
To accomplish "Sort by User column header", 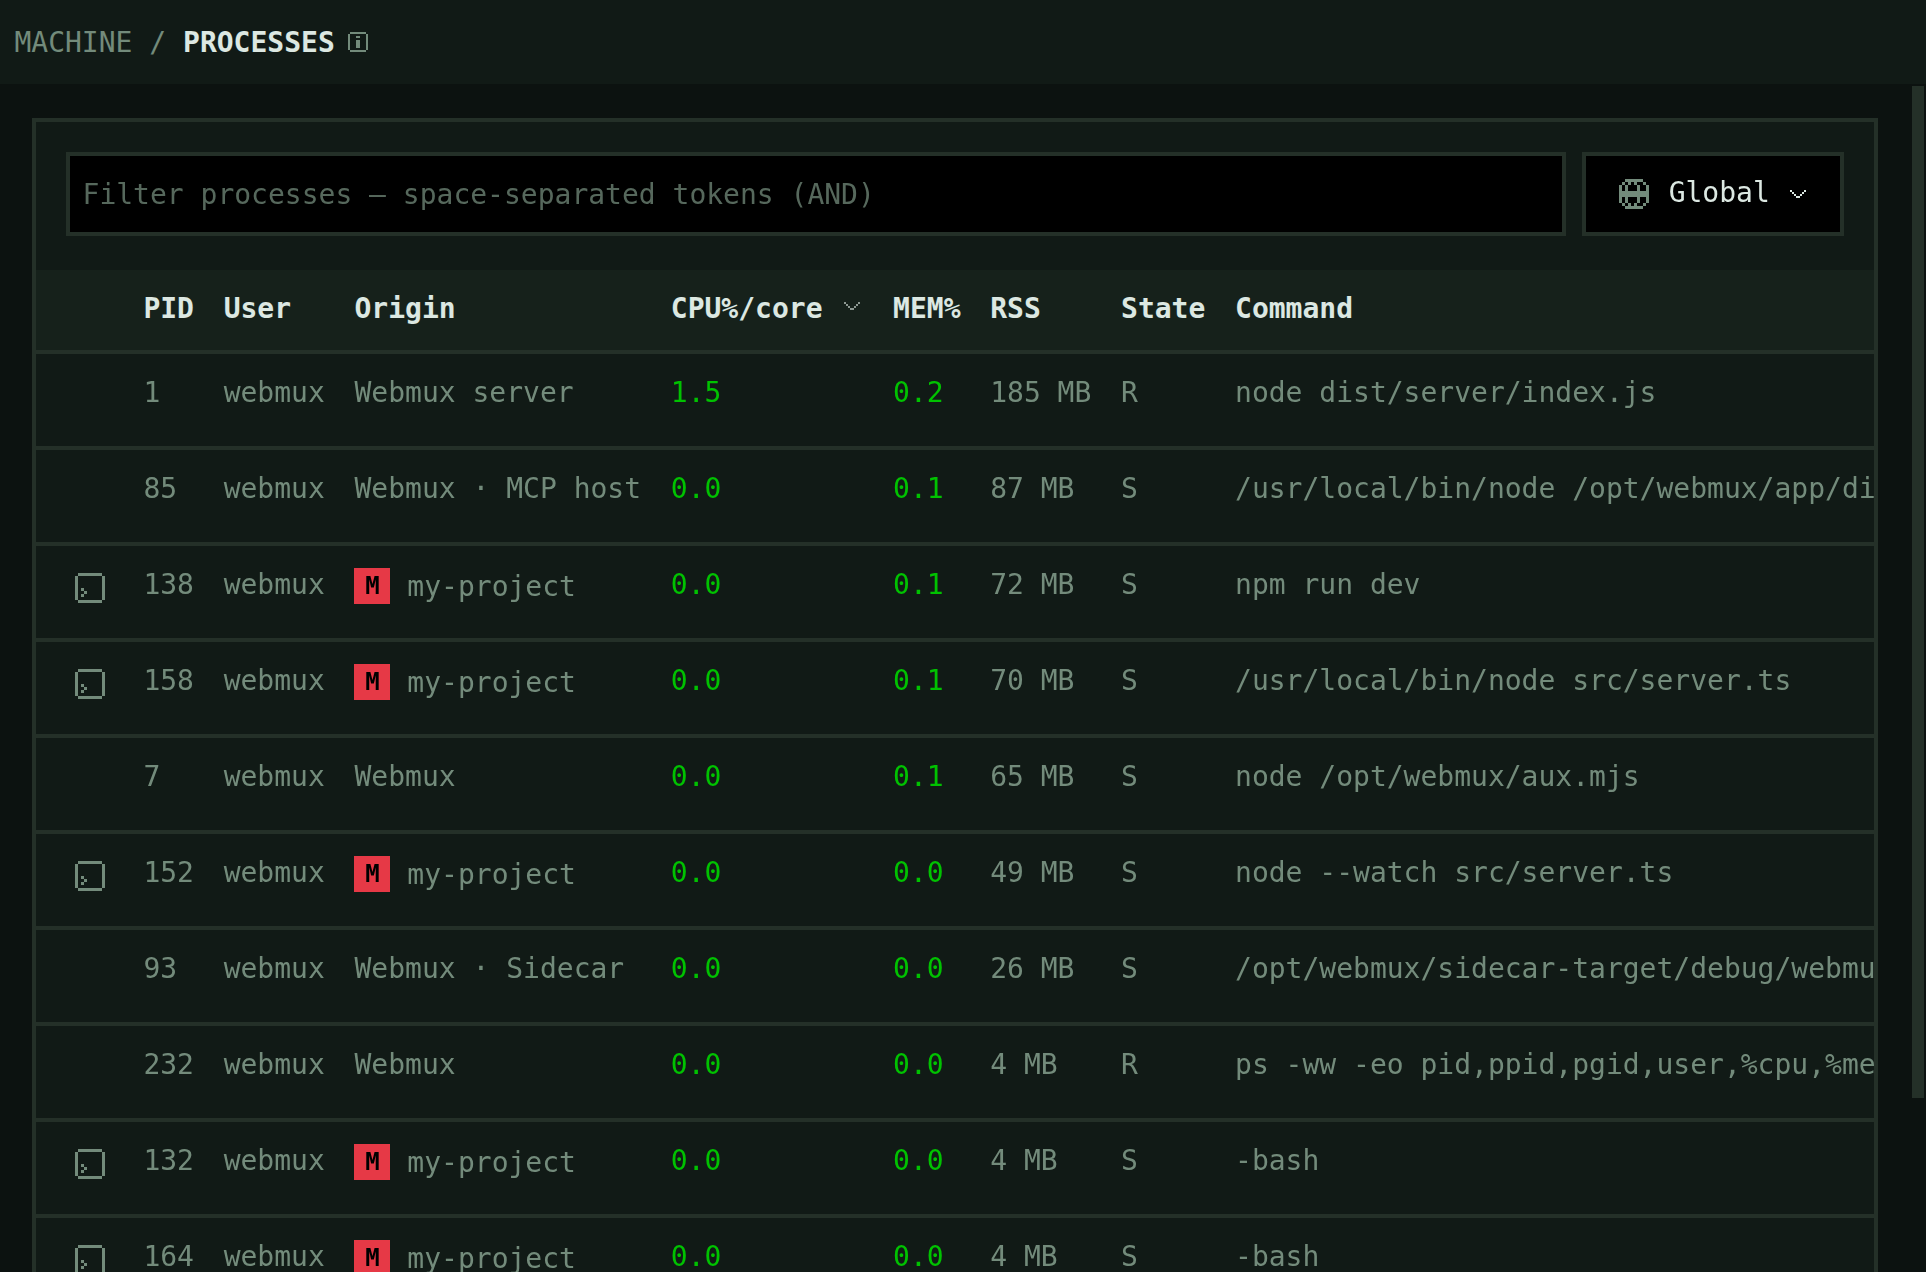I will tap(257, 308).
